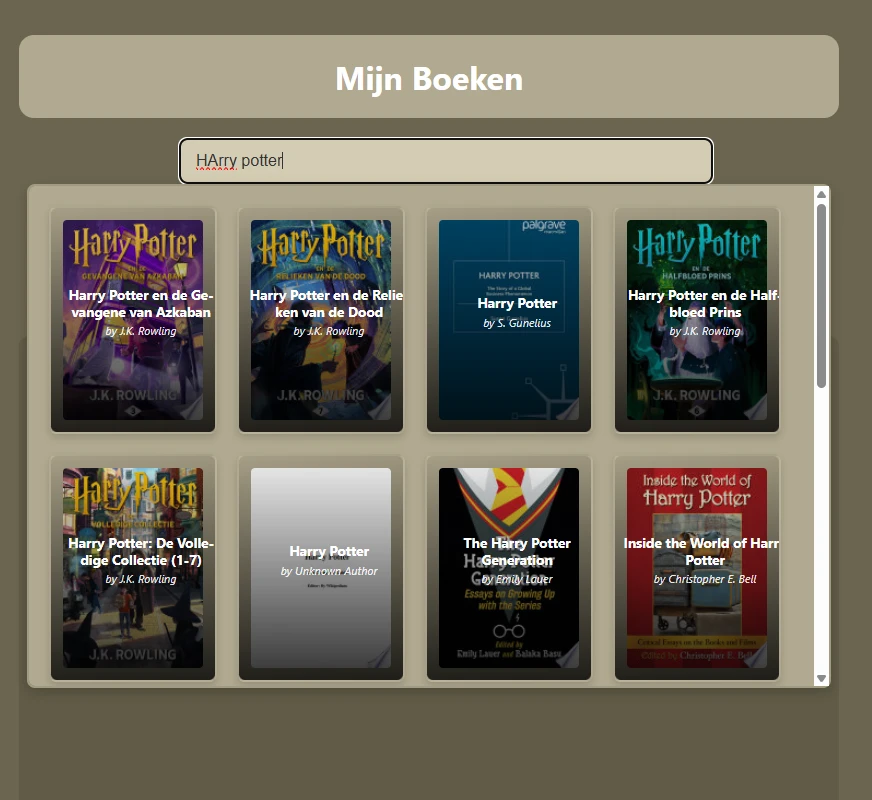Select the title Harry Potter en de Gevangene van Azkaban

(135, 303)
